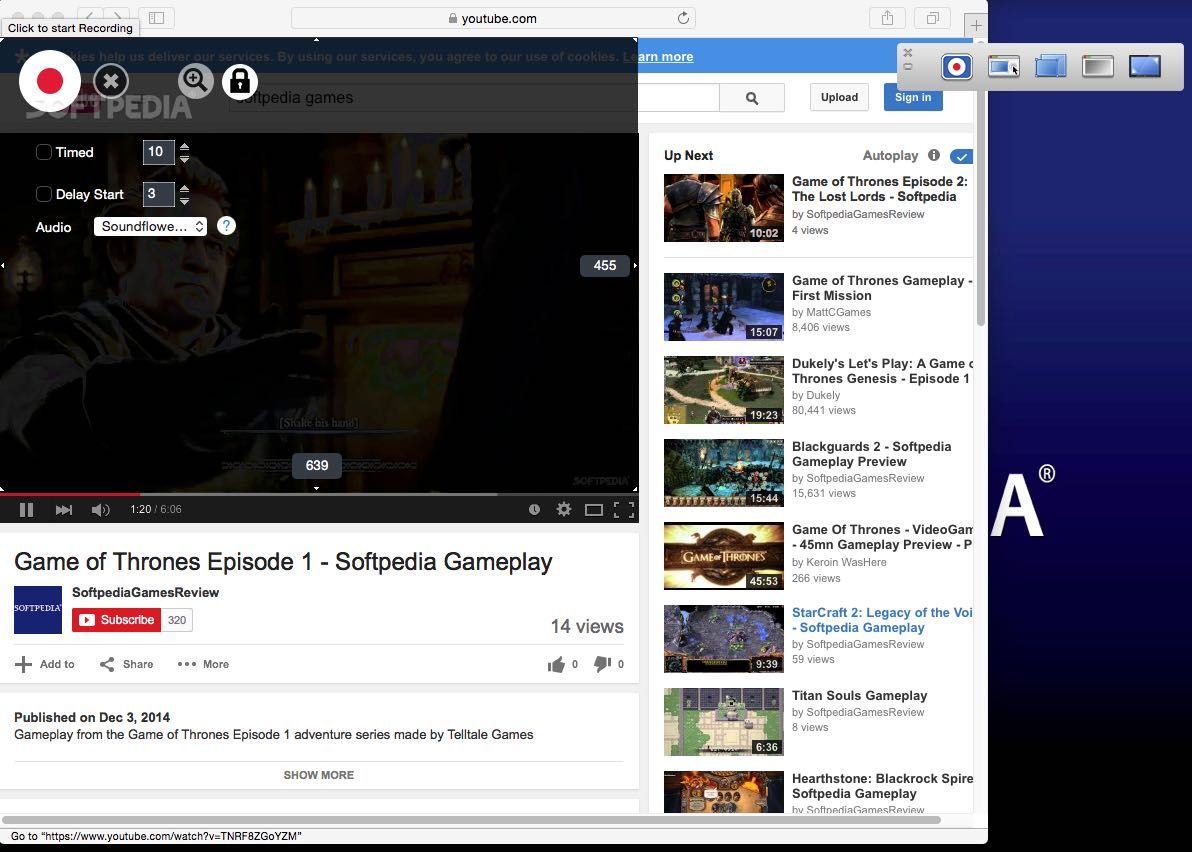1192x852 pixels.
Task: Switch to theater mode
Action: point(594,509)
